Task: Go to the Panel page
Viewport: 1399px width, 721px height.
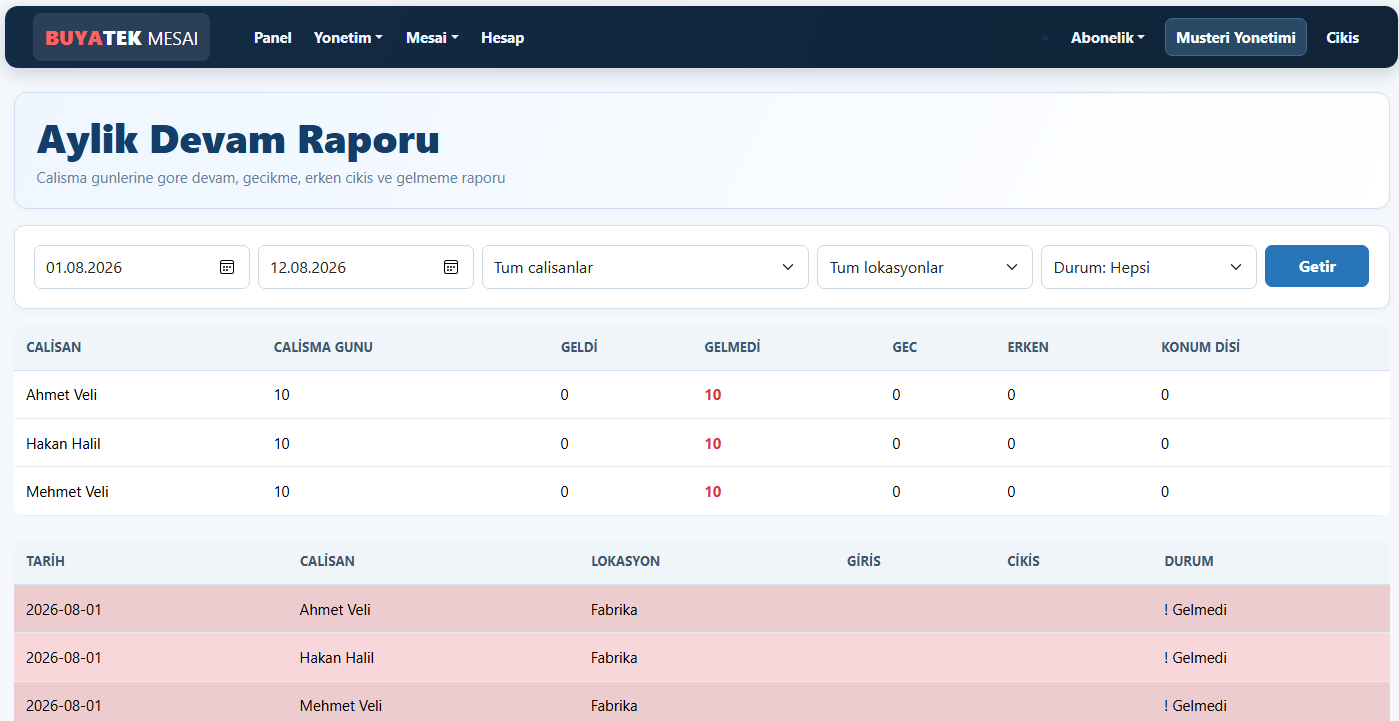Action: coord(273,38)
